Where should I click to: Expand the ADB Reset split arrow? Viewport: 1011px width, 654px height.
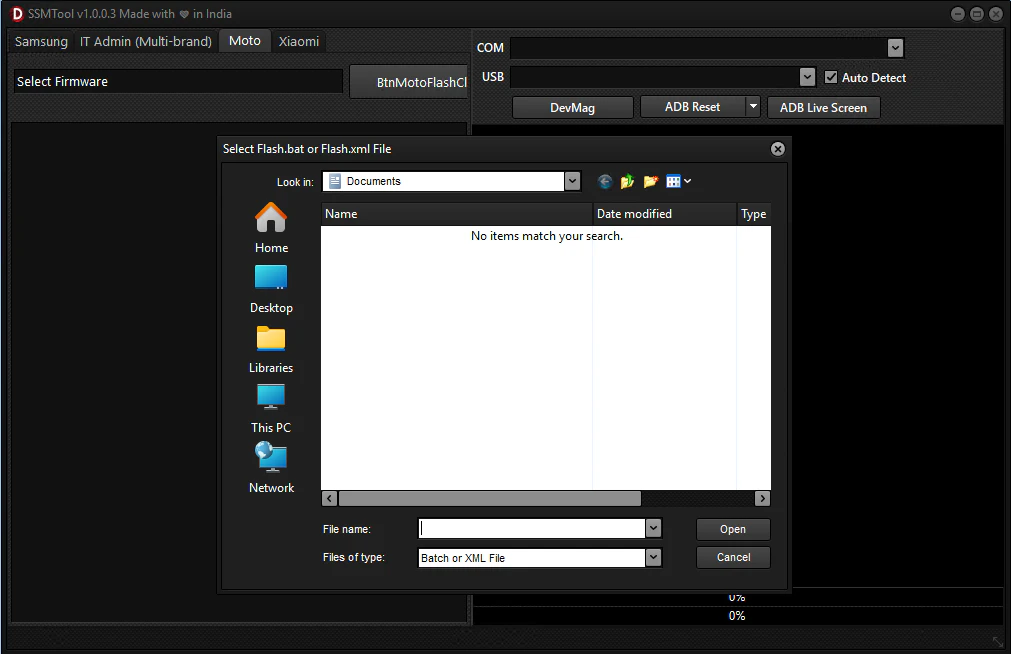click(753, 107)
